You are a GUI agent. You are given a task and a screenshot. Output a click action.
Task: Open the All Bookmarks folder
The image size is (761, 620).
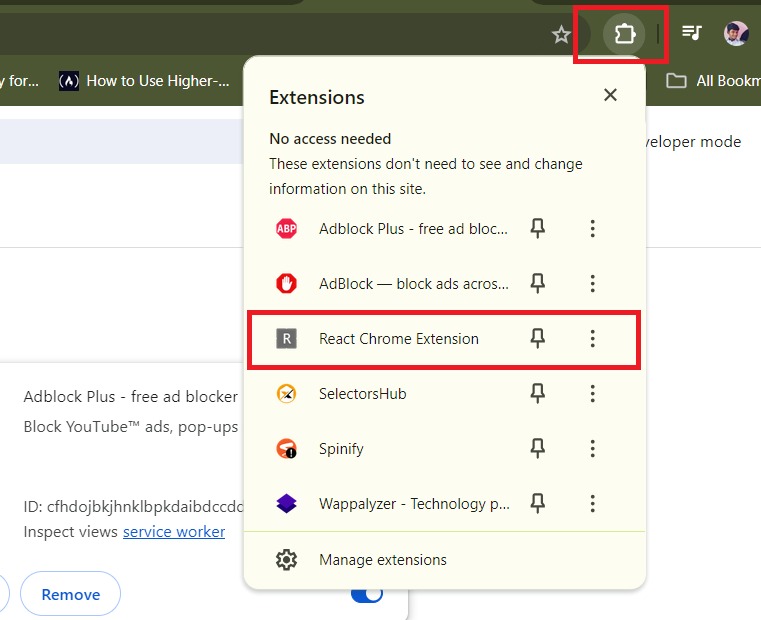(x=715, y=81)
